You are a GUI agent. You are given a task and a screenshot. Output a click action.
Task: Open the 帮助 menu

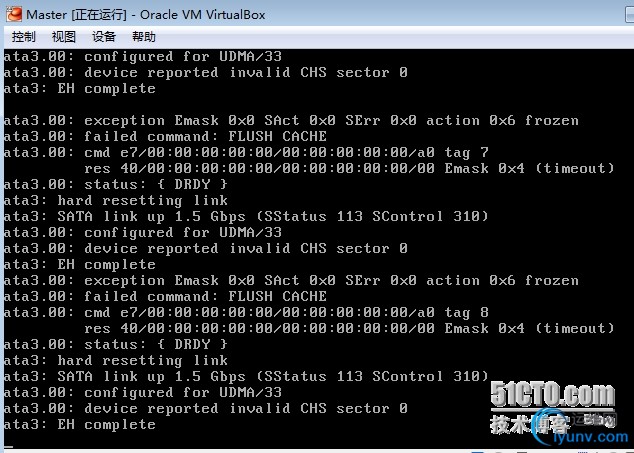click(x=144, y=37)
